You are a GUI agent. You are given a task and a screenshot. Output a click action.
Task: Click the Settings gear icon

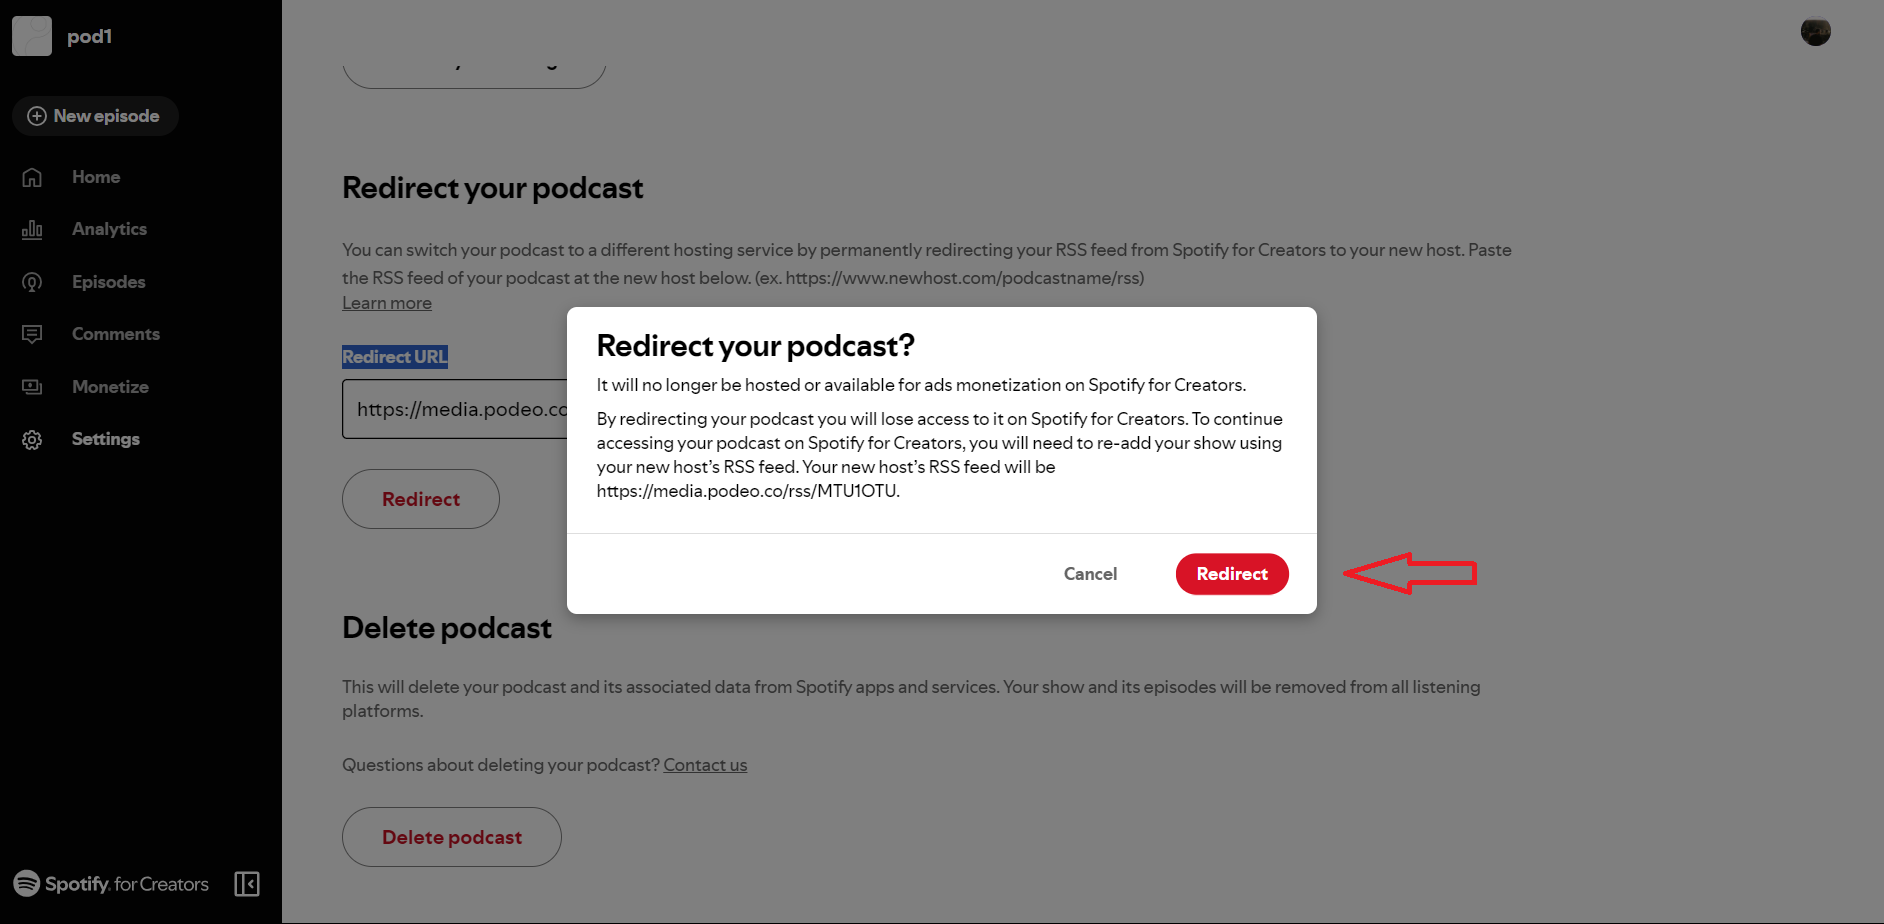click(32, 440)
